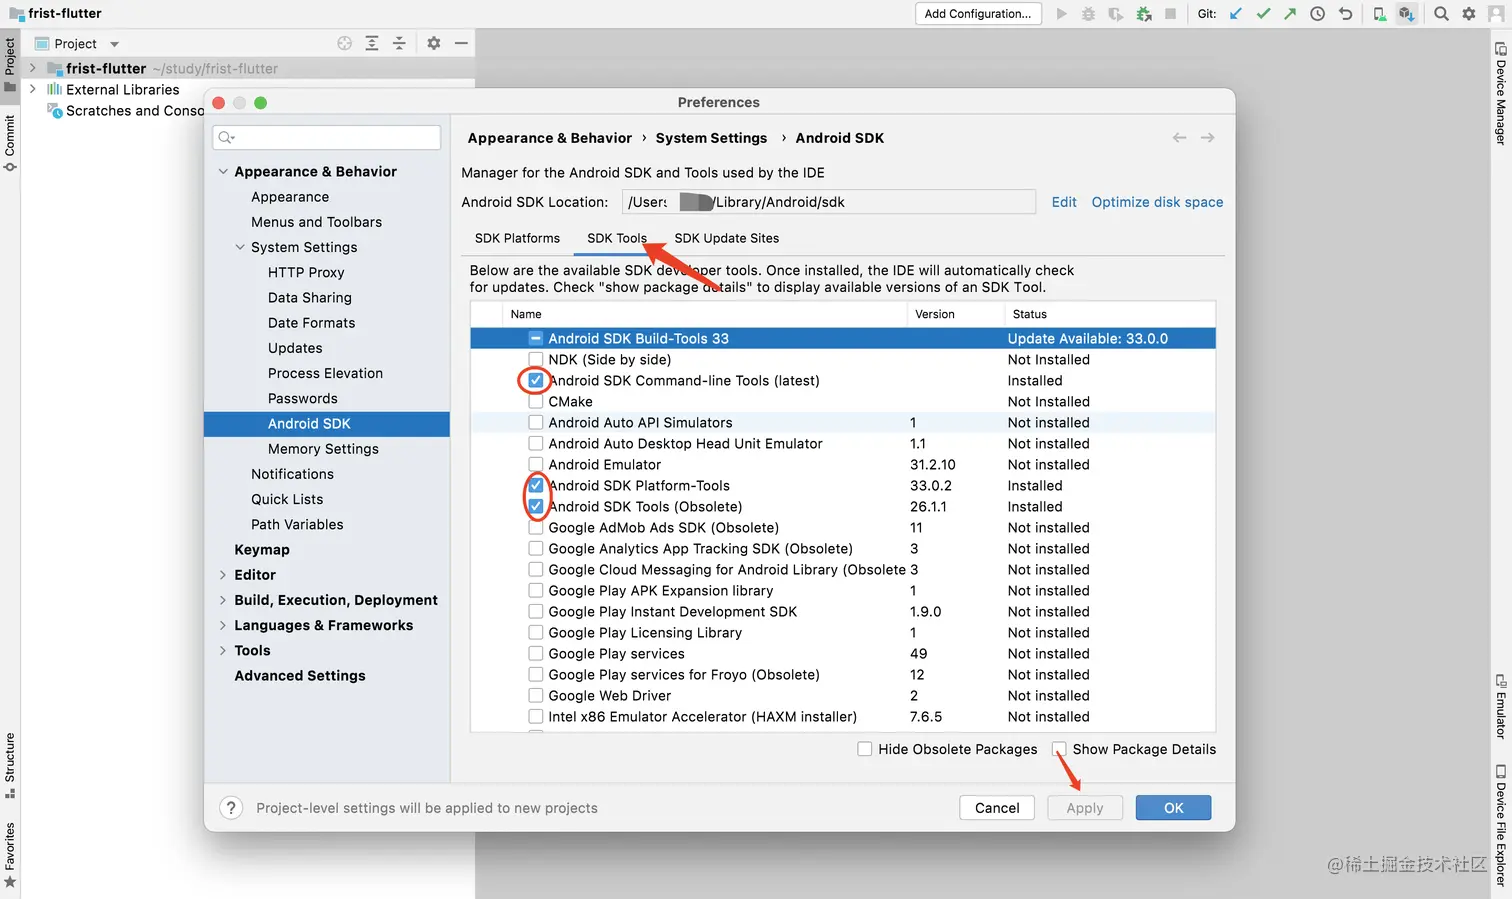The height and width of the screenshot is (899, 1512).
Task: Click the Git Commit green checkmark
Action: tap(1263, 14)
